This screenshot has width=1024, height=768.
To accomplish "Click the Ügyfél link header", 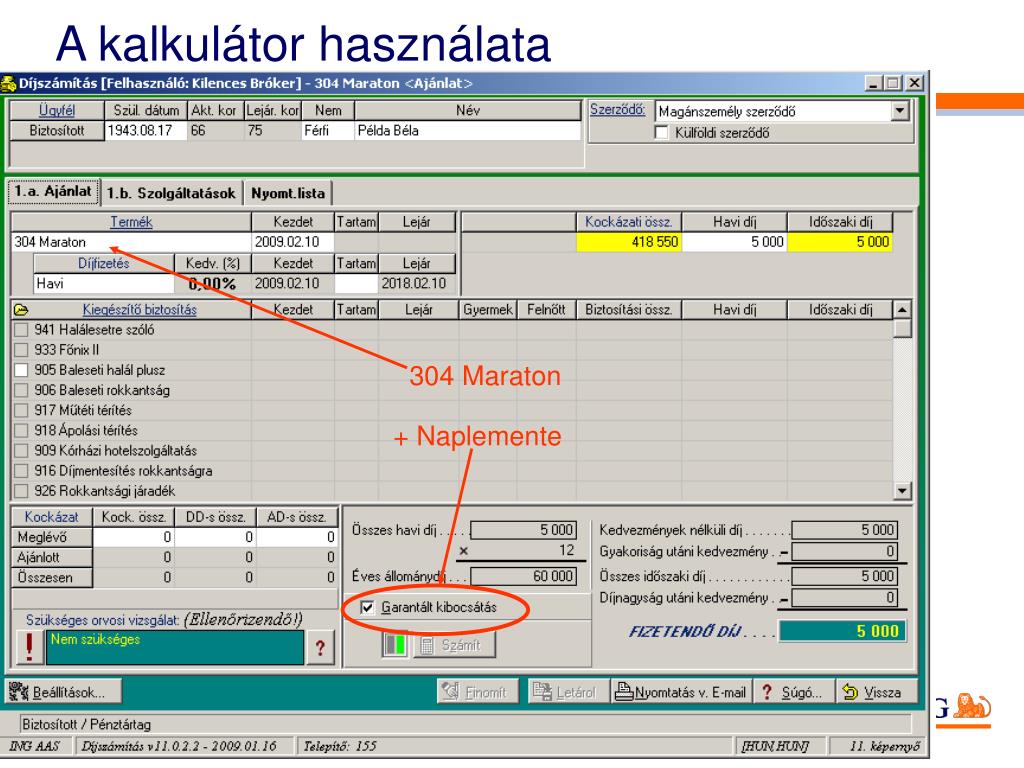I will click(57, 110).
